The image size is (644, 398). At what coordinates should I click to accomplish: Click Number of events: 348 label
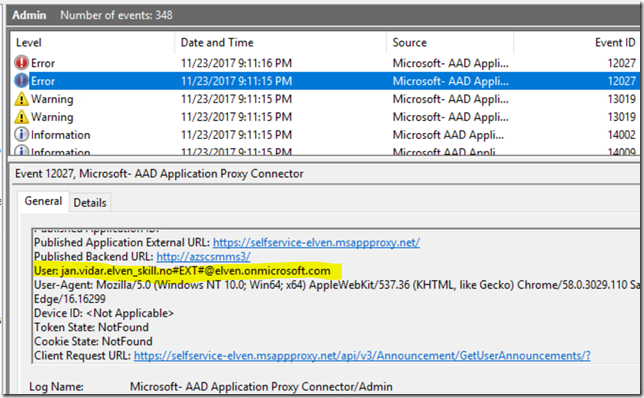(117, 15)
